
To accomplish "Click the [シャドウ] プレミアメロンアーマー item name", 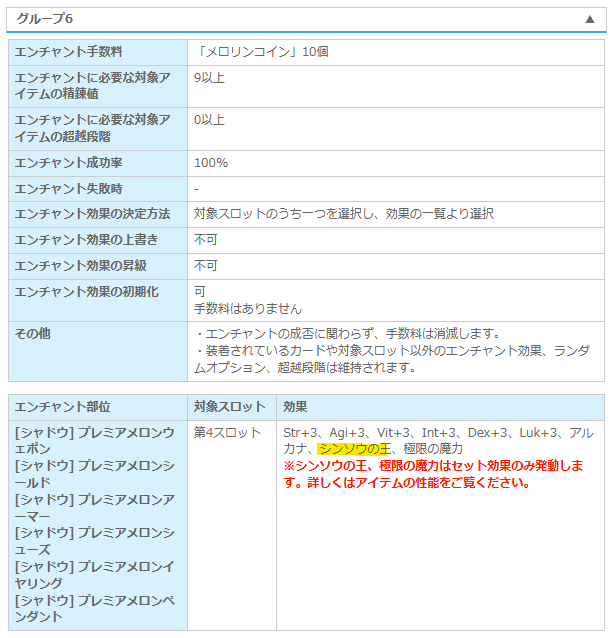I will (94, 508).
